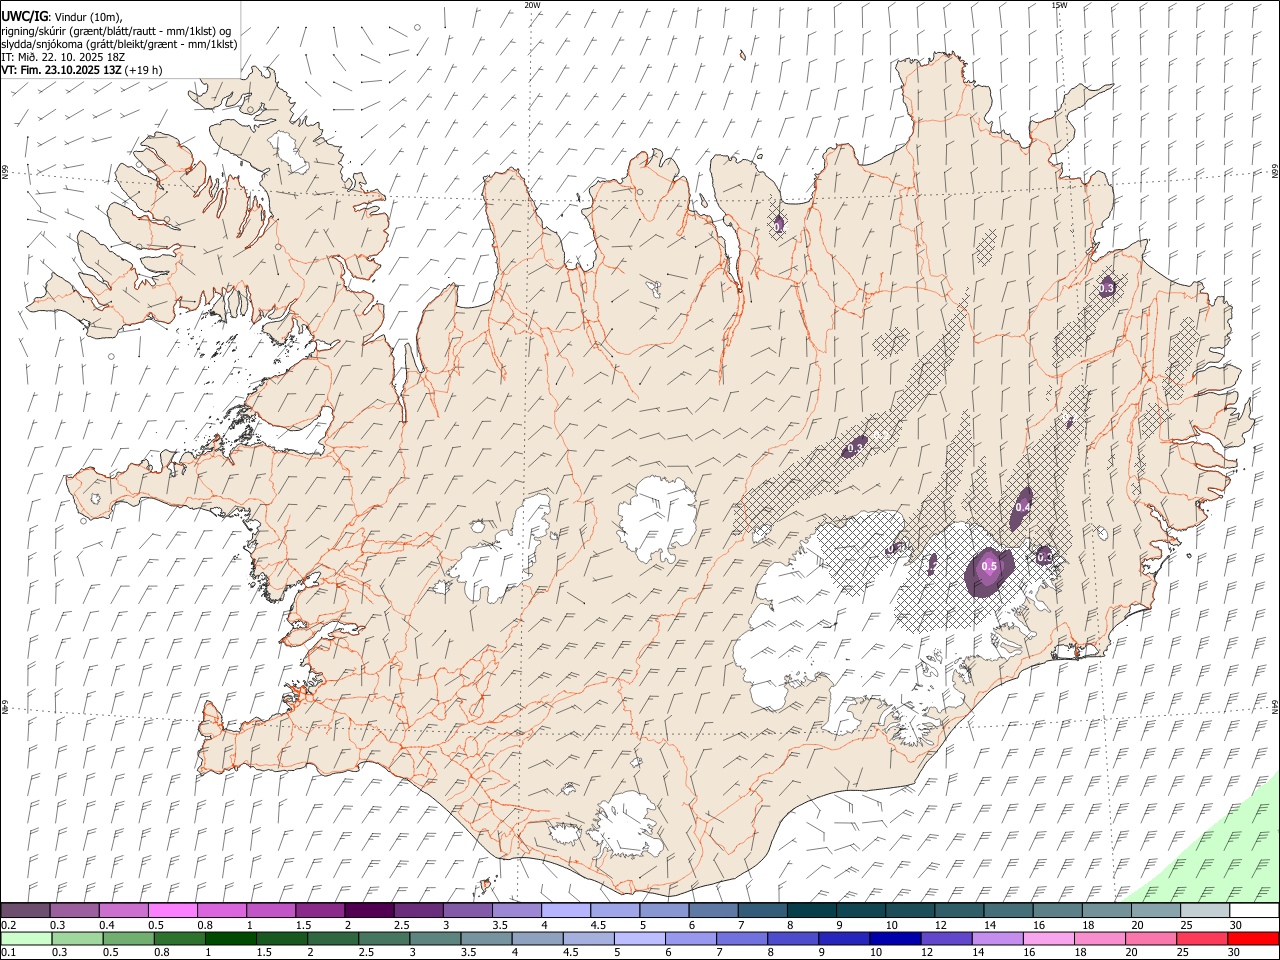This screenshot has width=1280, height=960.
Task: Click the 0.5 precipitation label on the map
Action: click(989, 567)
